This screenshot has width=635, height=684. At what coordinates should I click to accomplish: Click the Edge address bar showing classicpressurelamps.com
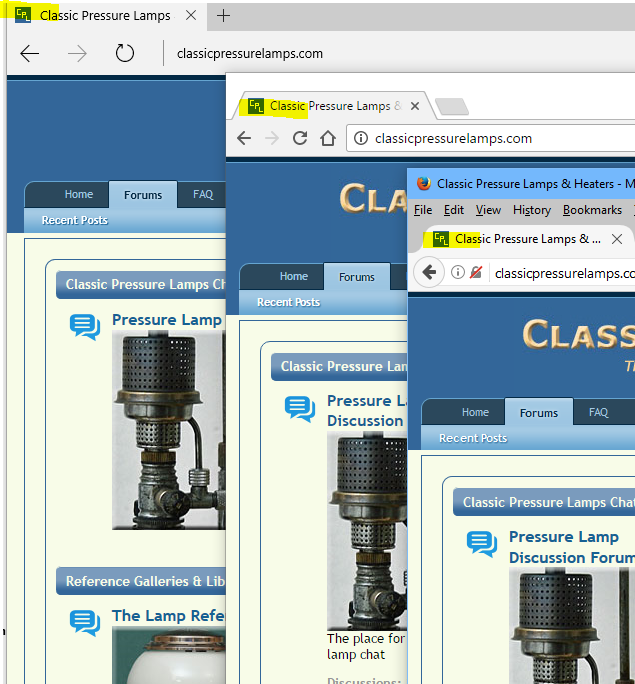tap(250, 54)
